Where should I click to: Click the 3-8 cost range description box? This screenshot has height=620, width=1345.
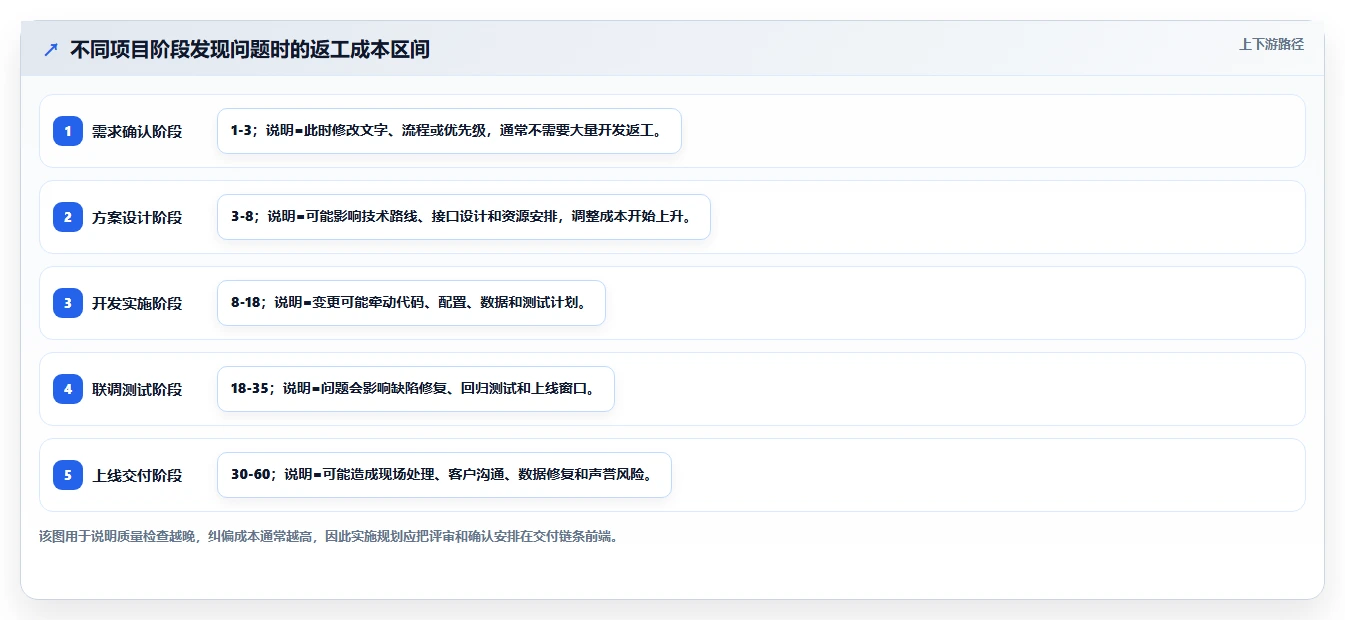coord(464,217)
